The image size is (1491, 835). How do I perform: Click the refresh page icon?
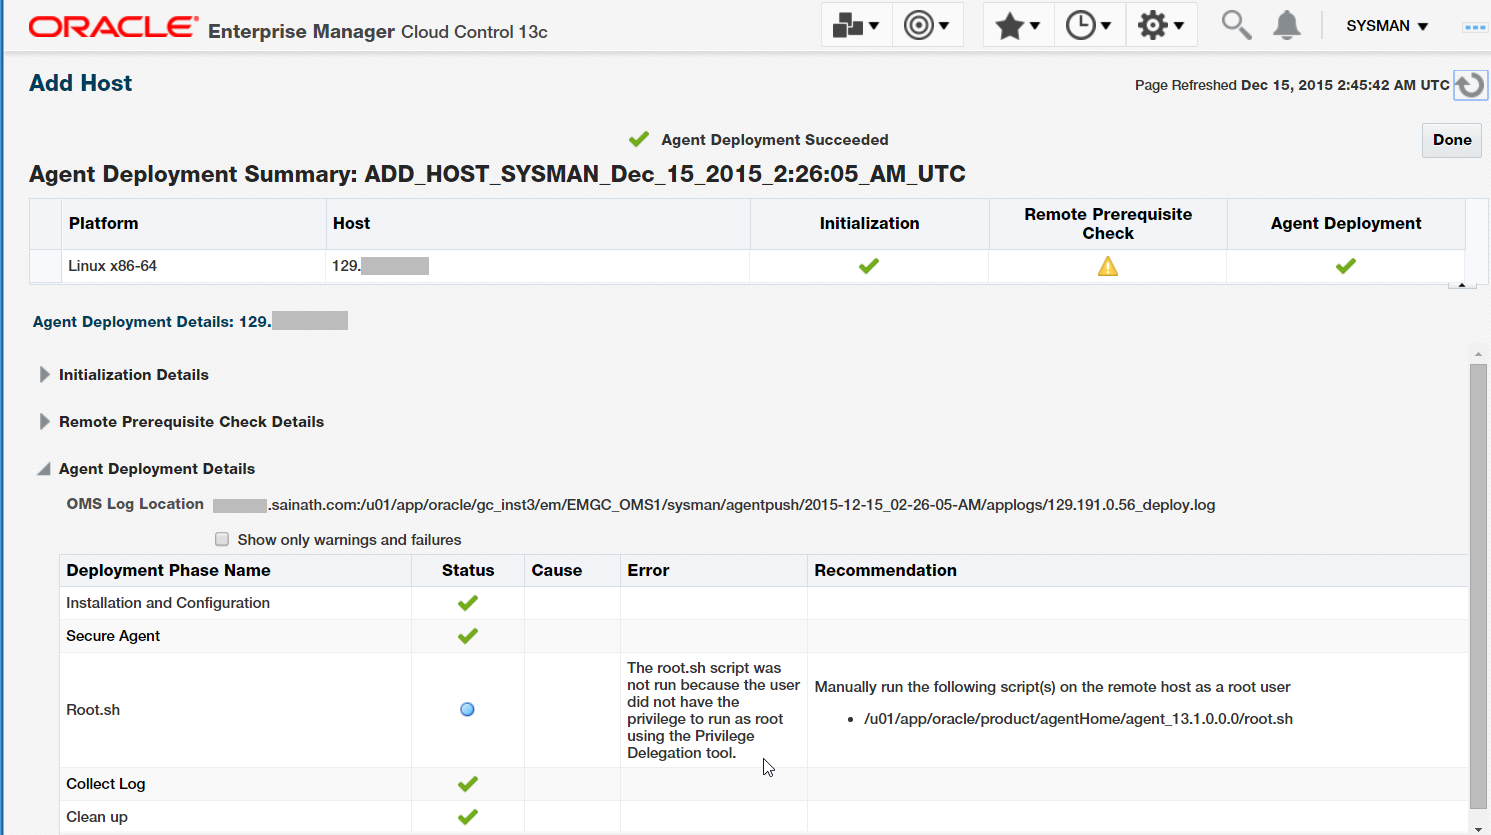pyautogui.click(x=1470, y=85)
